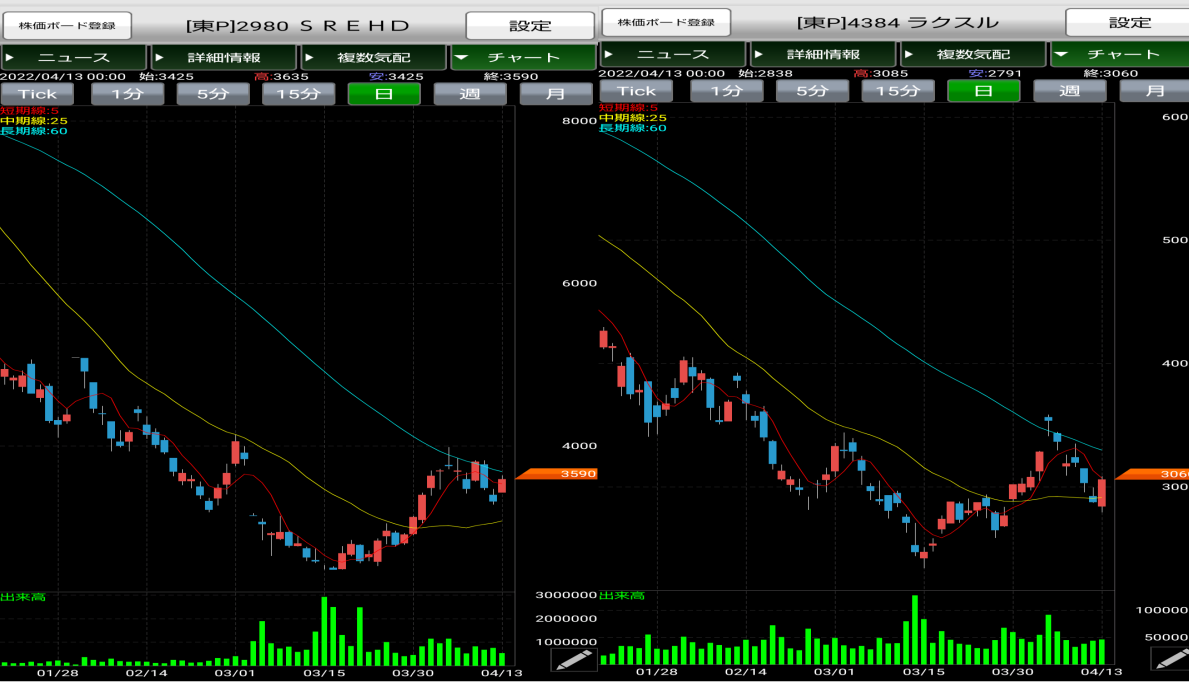1189x682 pixels.
Task: Expand 詳細情報 section in SREHD panel
Action: pyautogui.click(x=223, y=57)
